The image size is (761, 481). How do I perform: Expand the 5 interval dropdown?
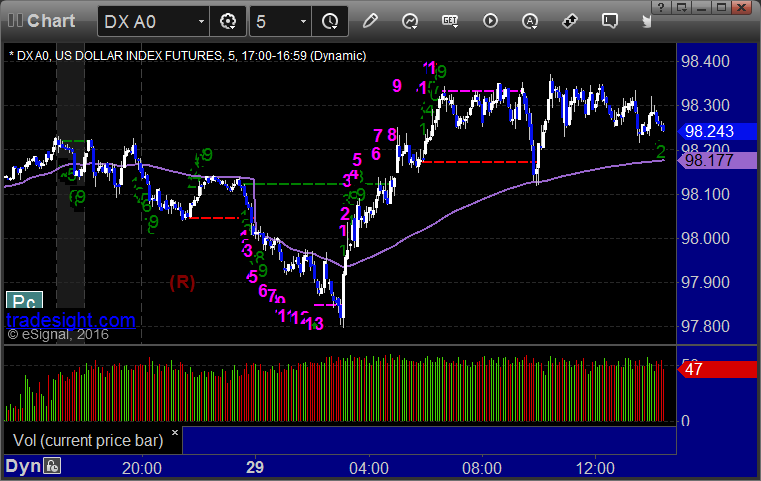click(303, 21)
